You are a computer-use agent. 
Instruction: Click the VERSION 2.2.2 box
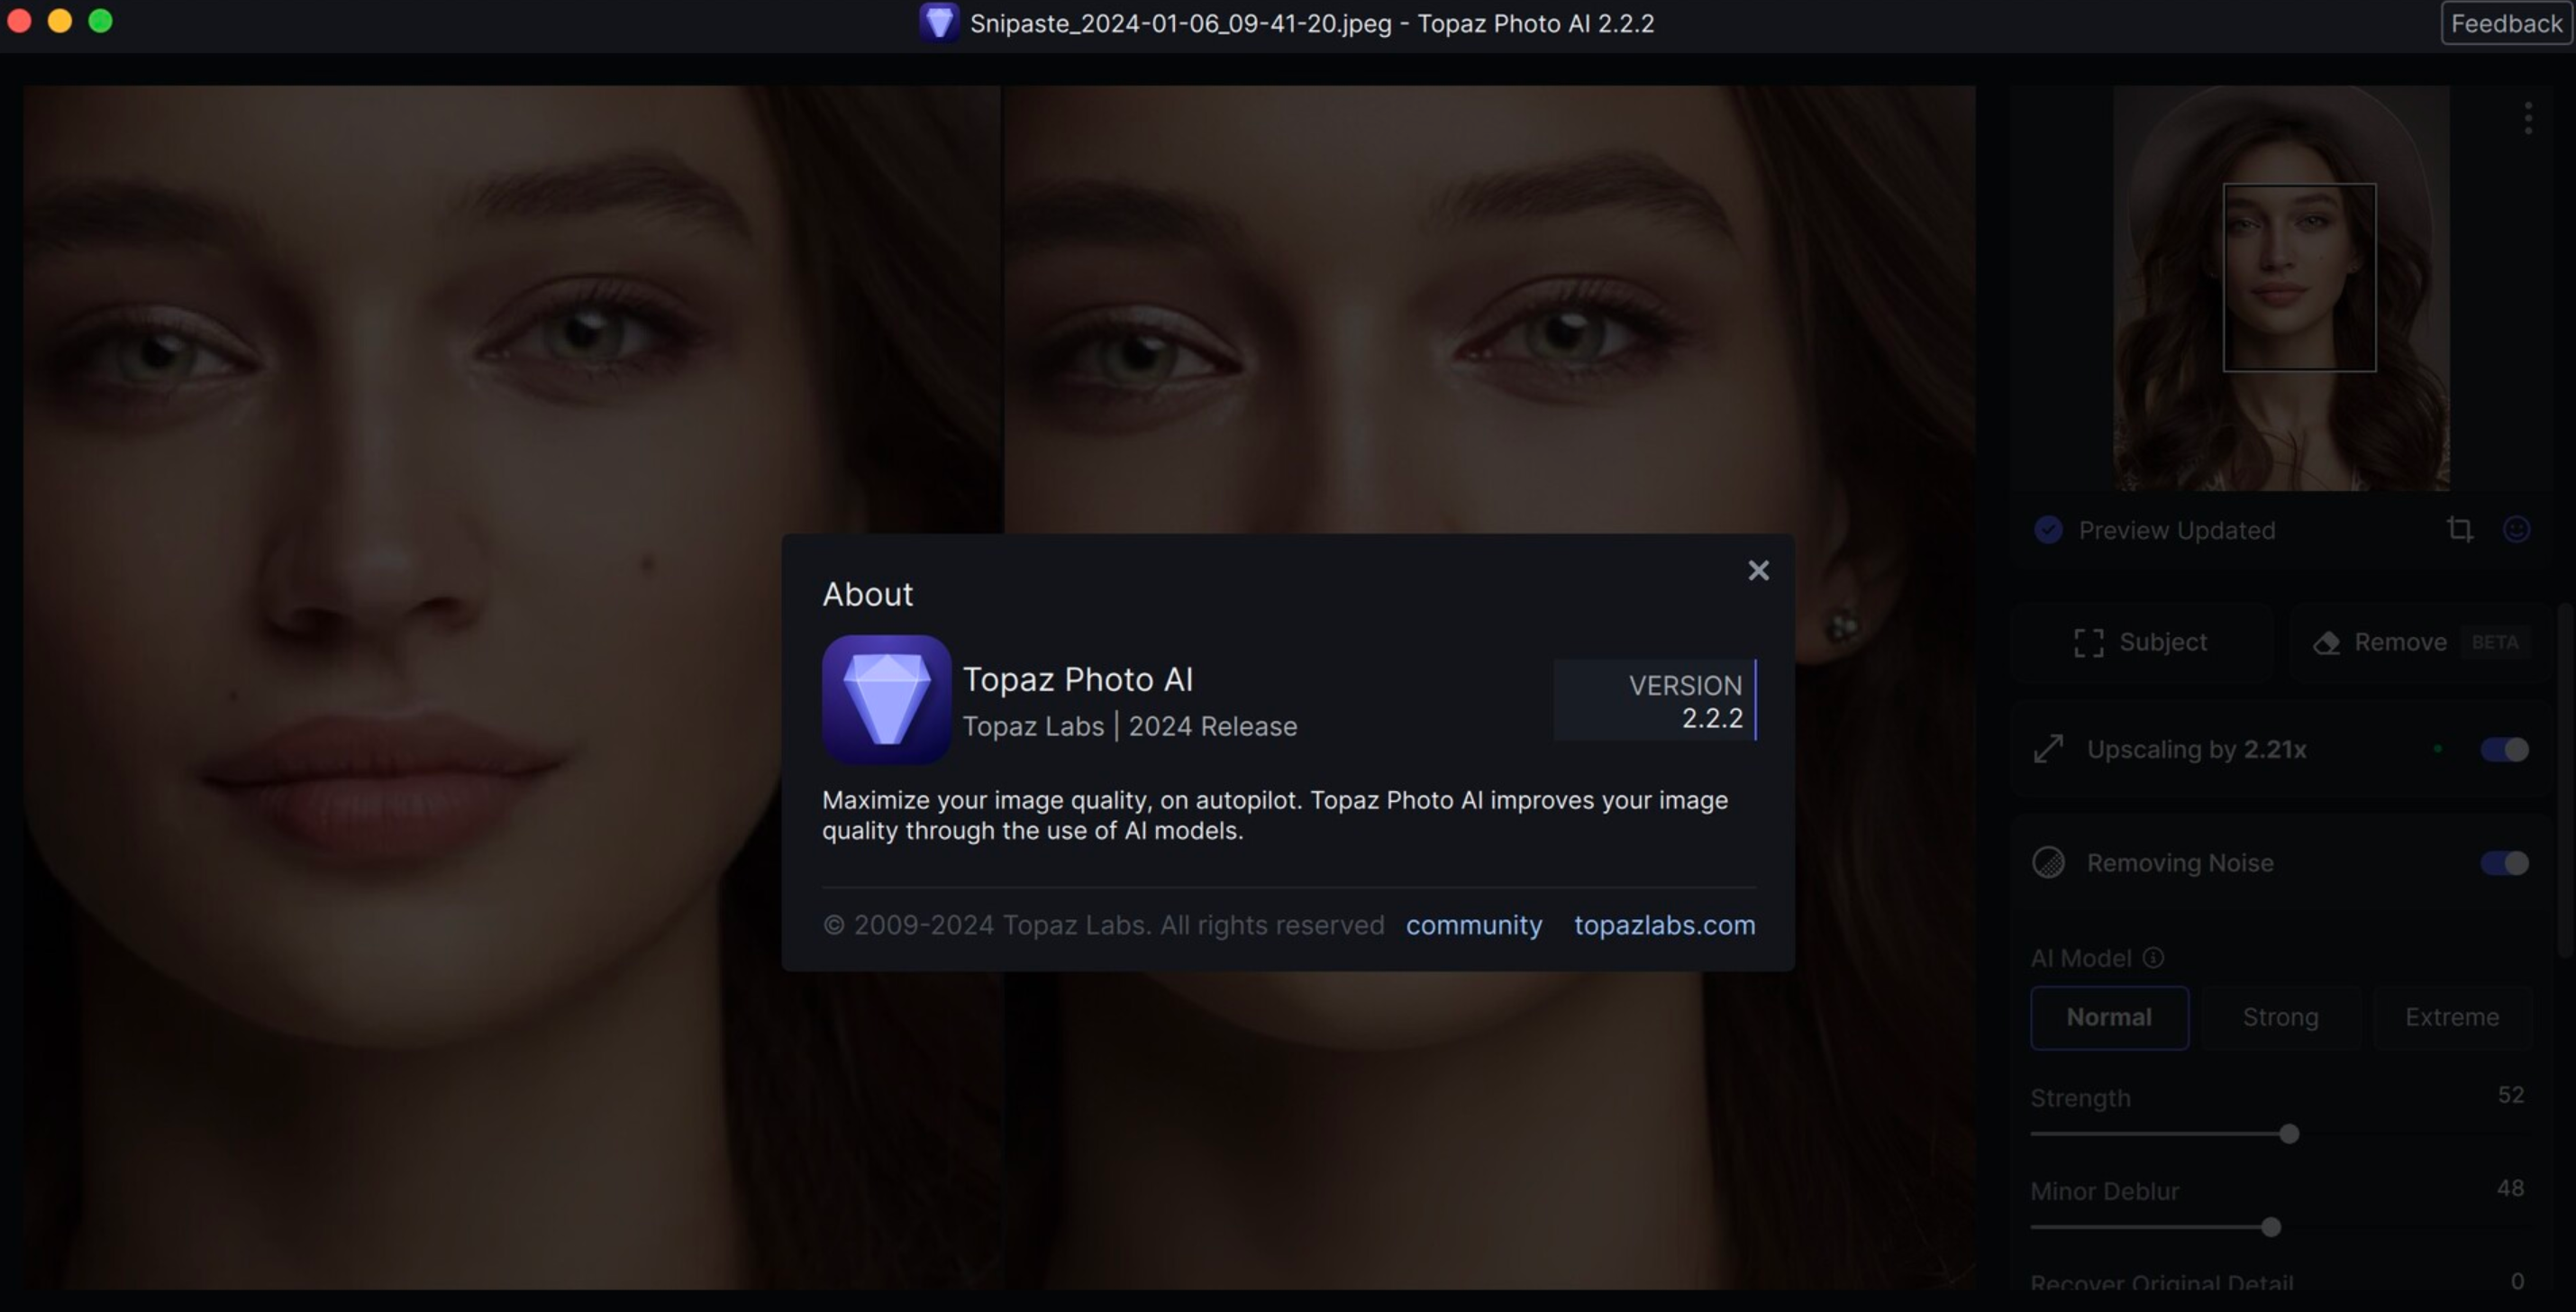(x=1655, y=700)
